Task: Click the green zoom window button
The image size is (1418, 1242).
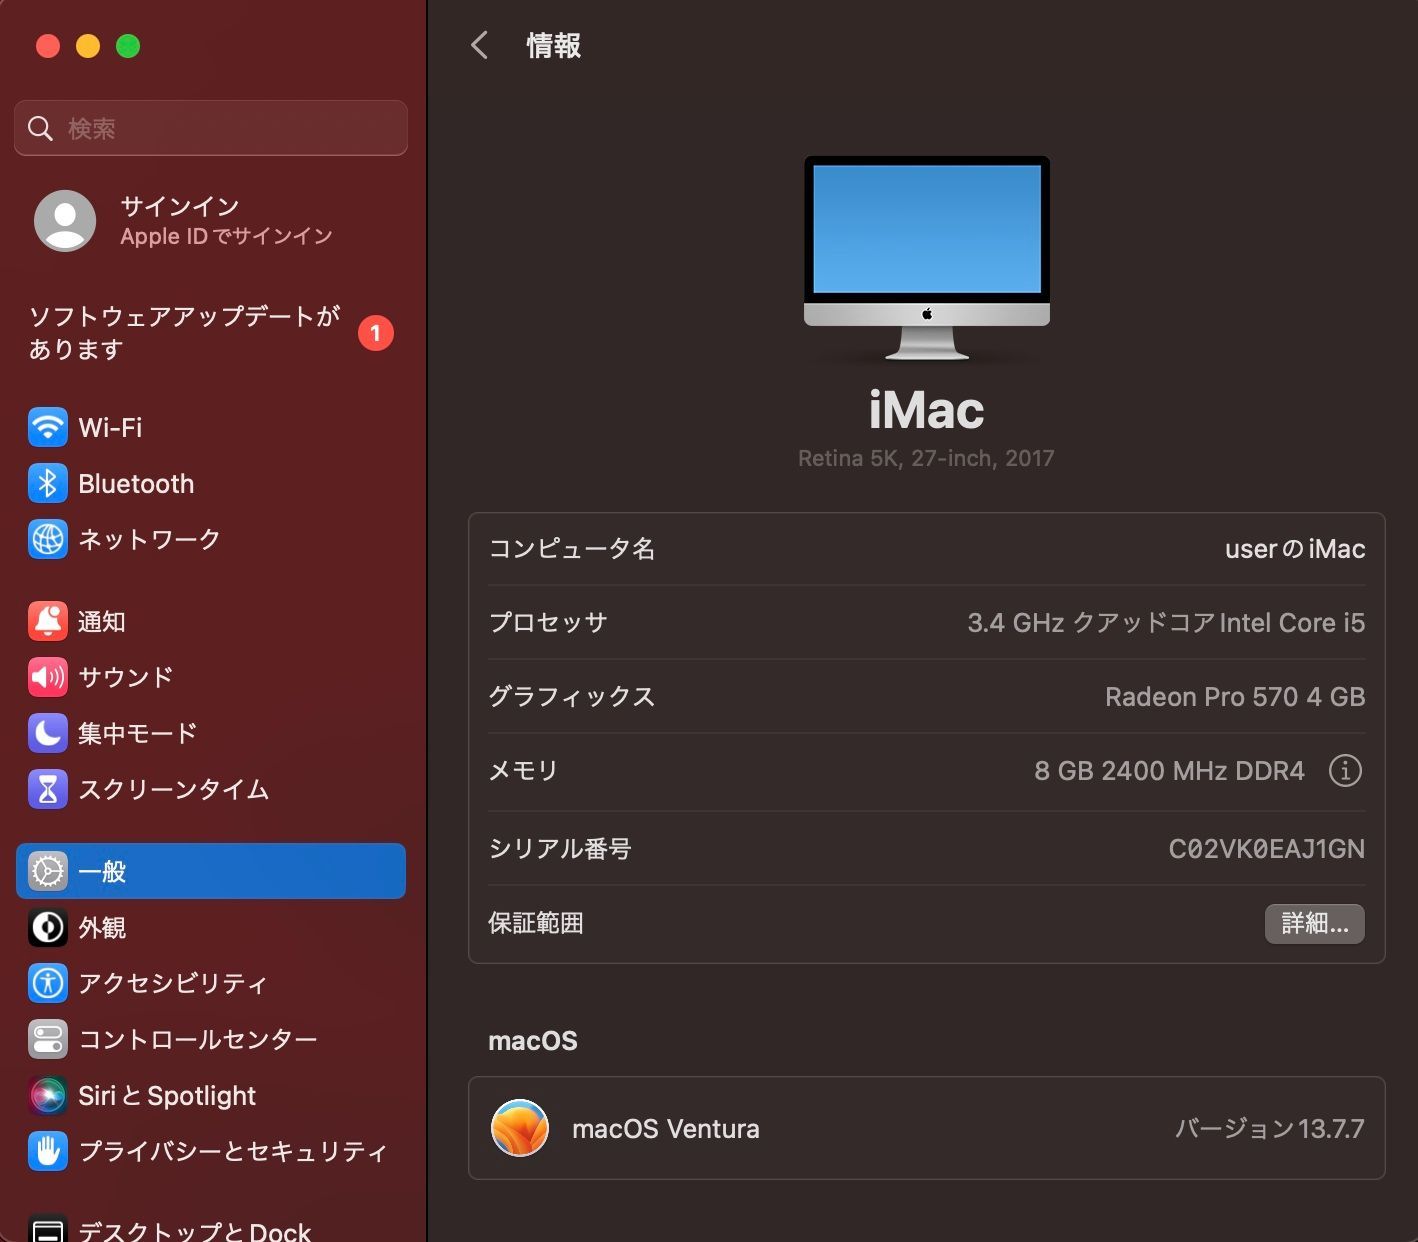Action: [128, 46]
